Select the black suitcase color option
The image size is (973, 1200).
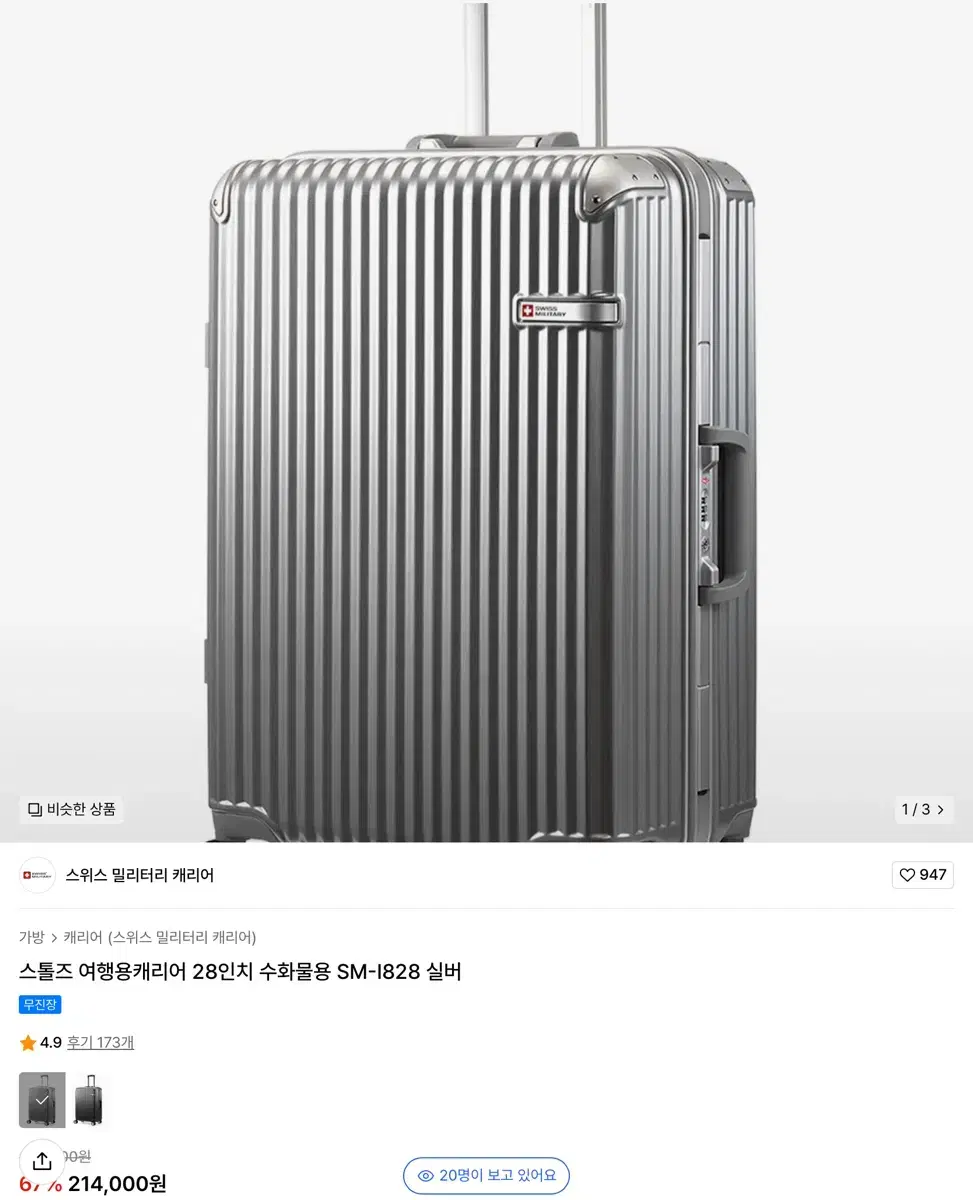click(x=89, y=1100)
